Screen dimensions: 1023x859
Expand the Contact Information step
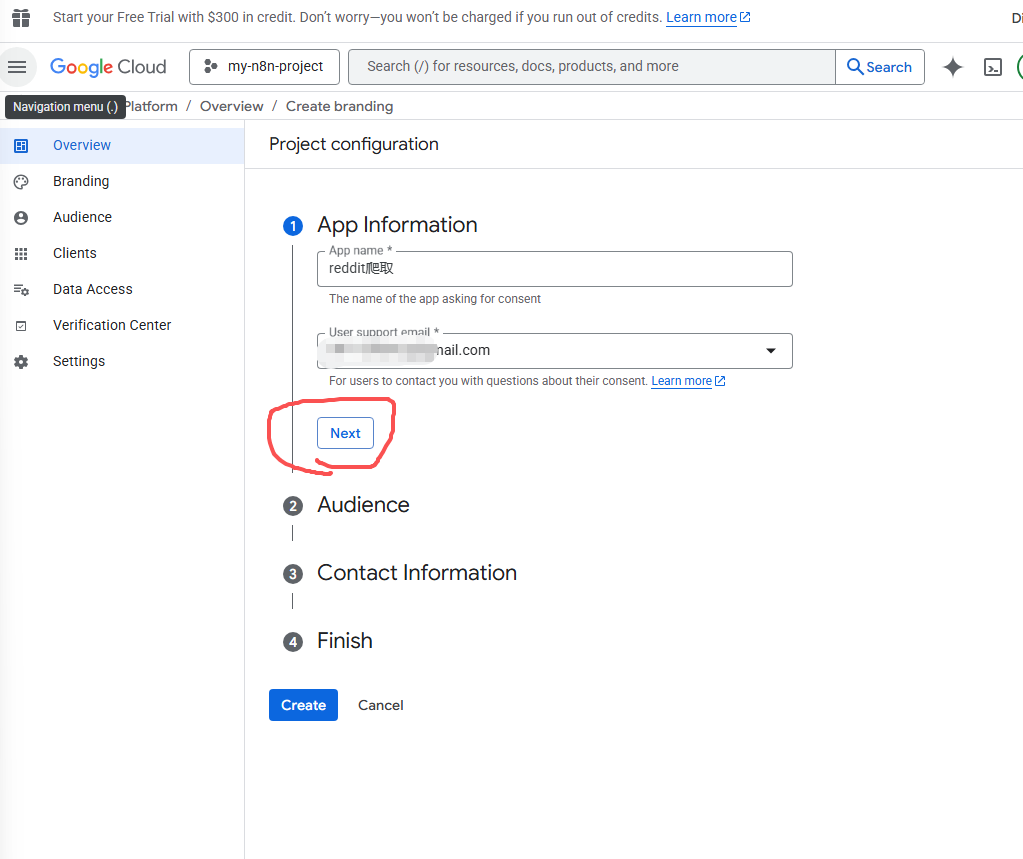tap(416, 573)
